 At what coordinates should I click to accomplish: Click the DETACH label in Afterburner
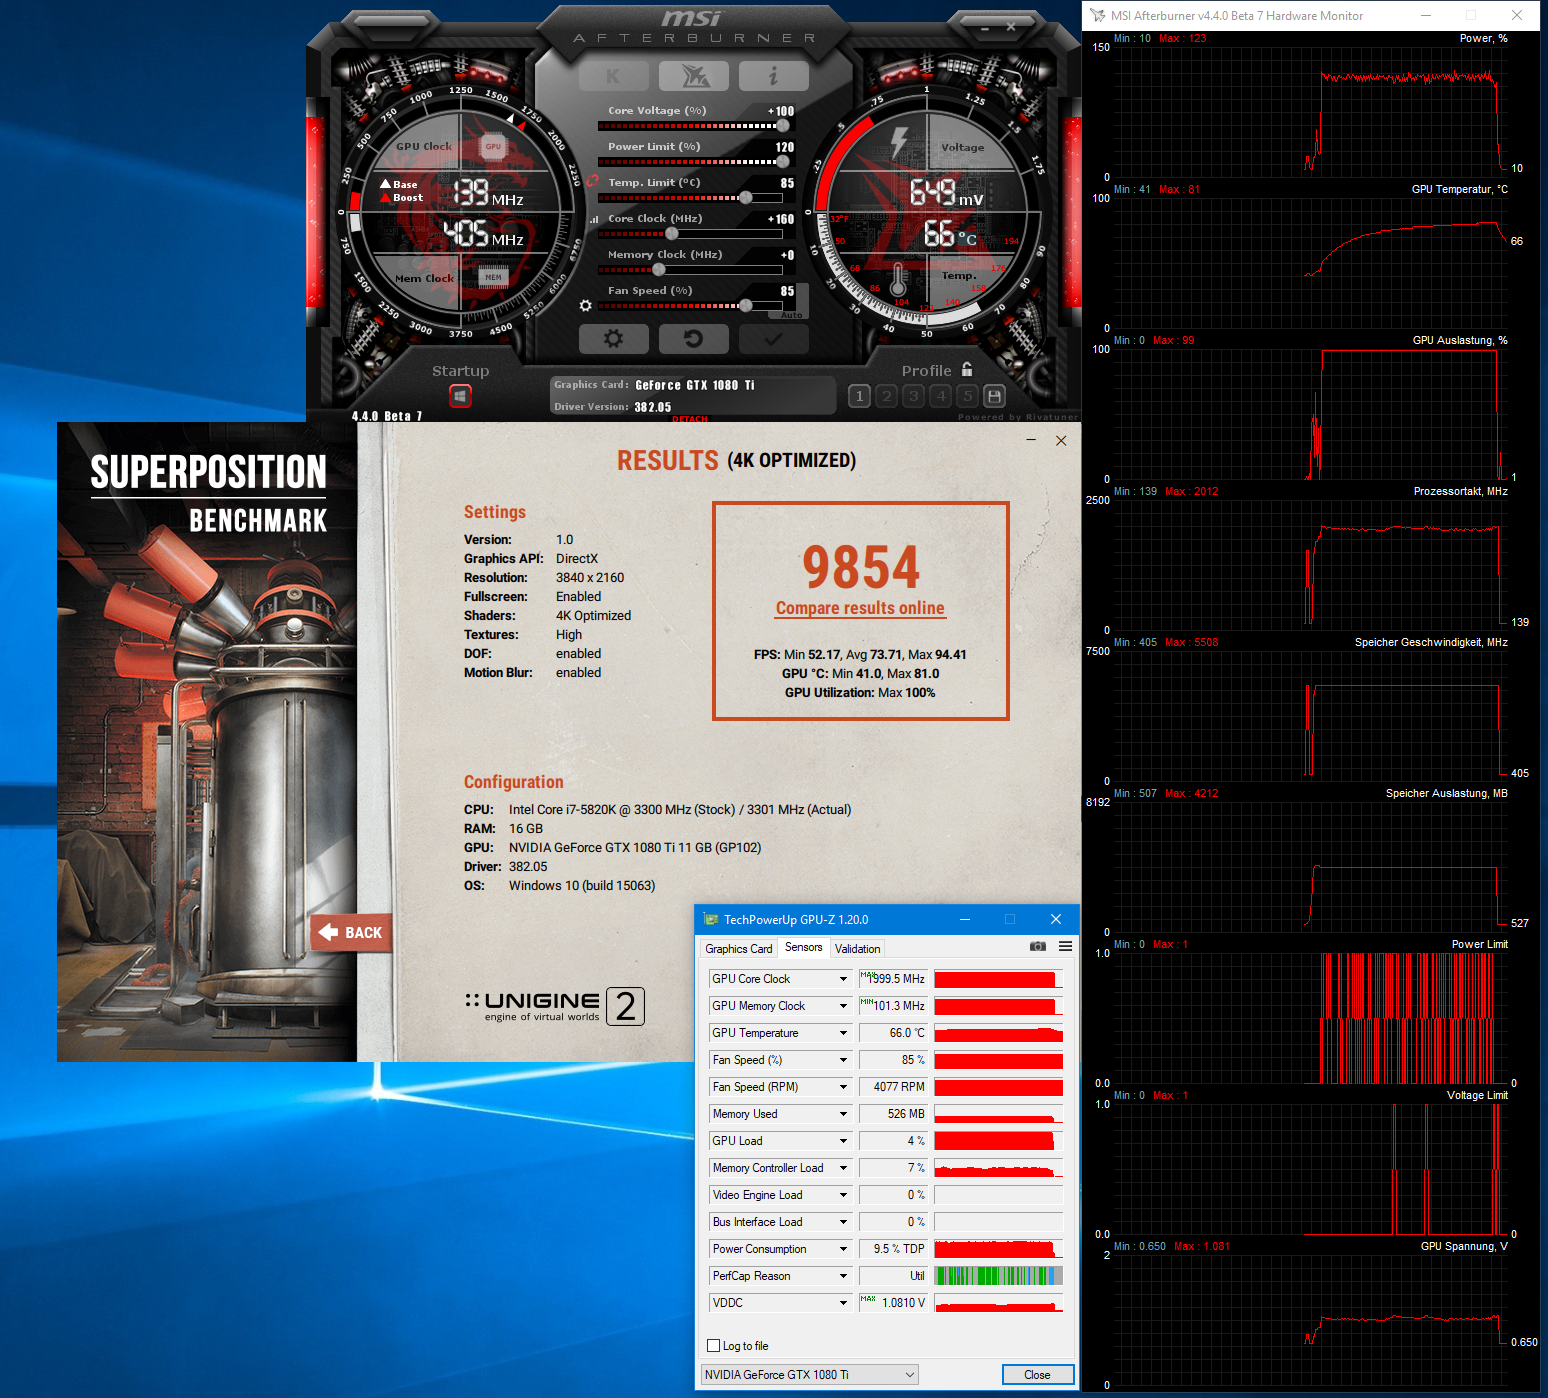690,418
